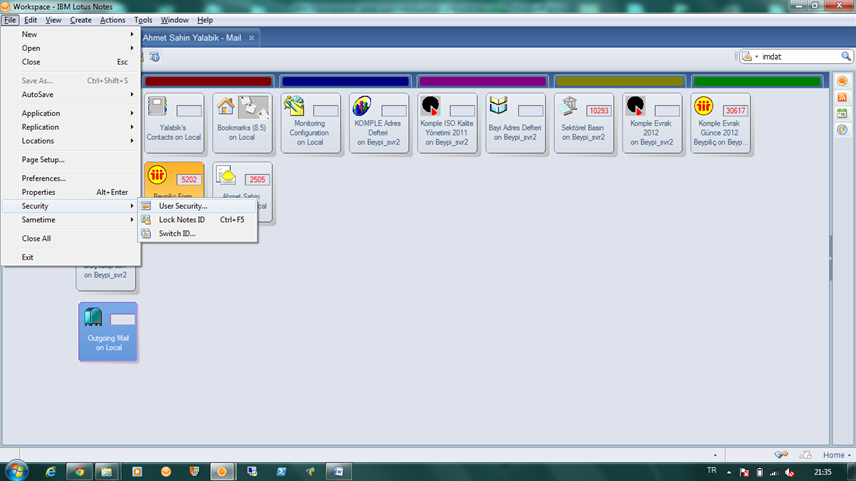Select the purple workspace tab
The height and width of the screenshot is (481, 856).
point(482,81)
